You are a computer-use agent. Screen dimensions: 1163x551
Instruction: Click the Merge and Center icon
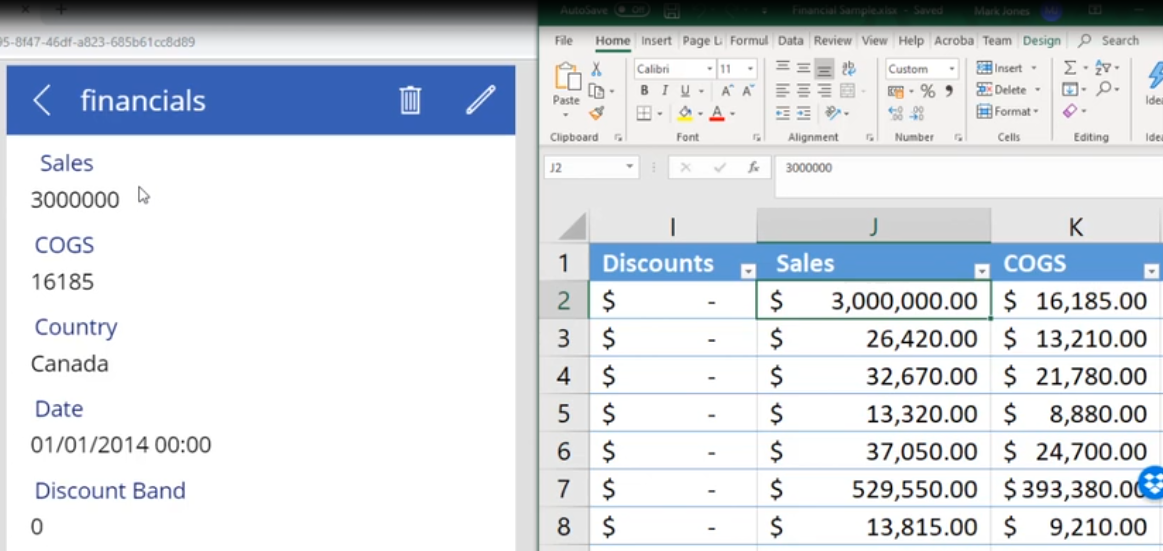[x=848, y=90]
